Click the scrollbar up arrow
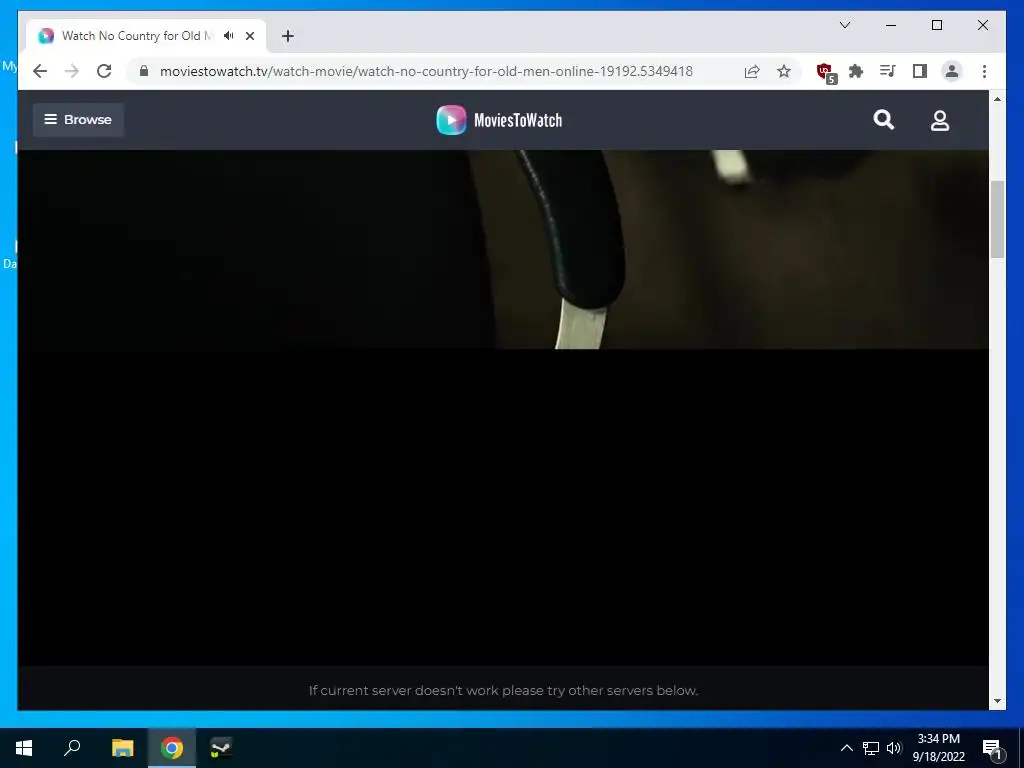This screenshot has height=768, width=1024. click(997, 99)
